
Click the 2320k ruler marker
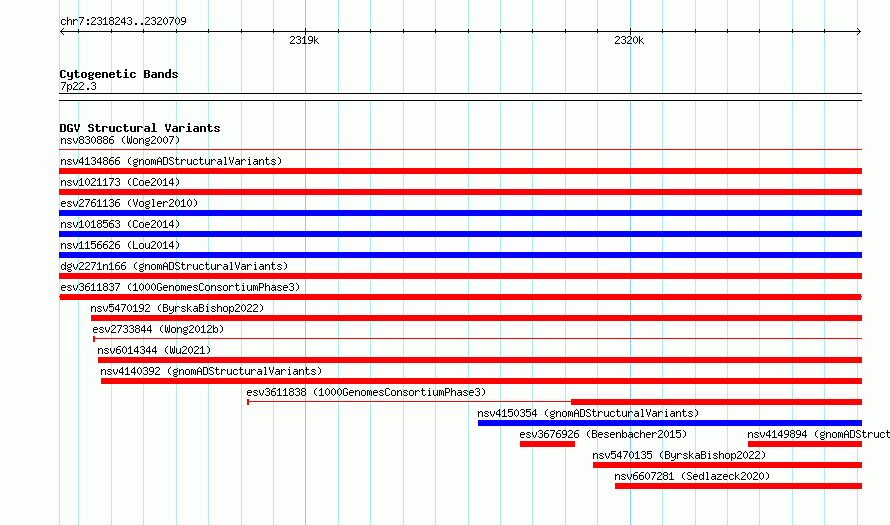629,40
